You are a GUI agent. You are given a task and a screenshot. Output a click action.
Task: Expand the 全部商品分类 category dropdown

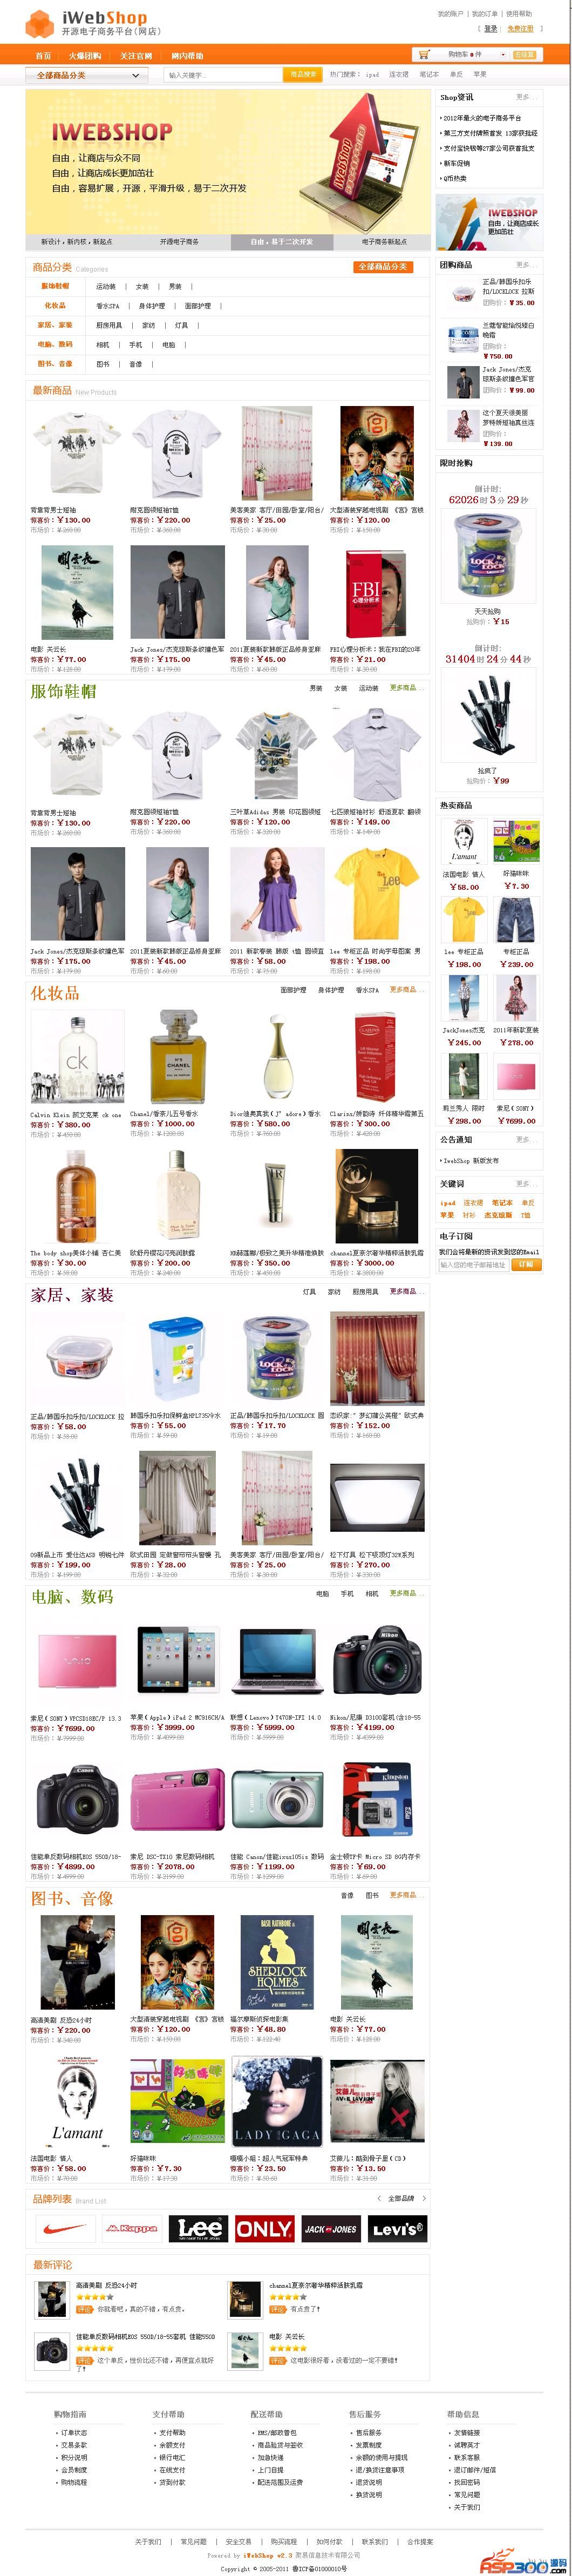(87, 75)
